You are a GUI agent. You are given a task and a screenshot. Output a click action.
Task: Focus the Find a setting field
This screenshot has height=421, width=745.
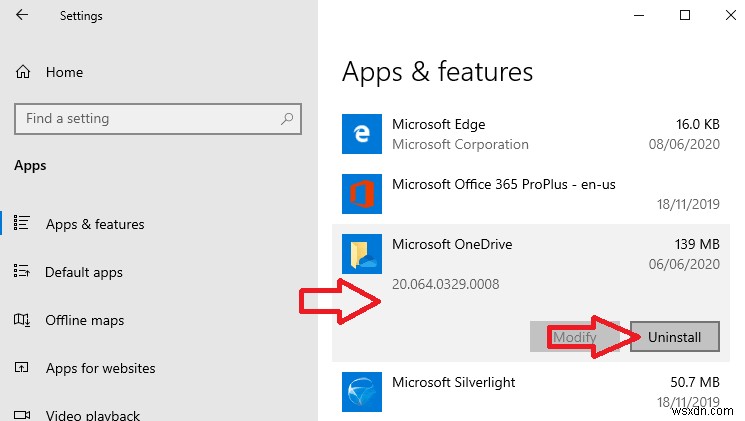click(158, 119)
